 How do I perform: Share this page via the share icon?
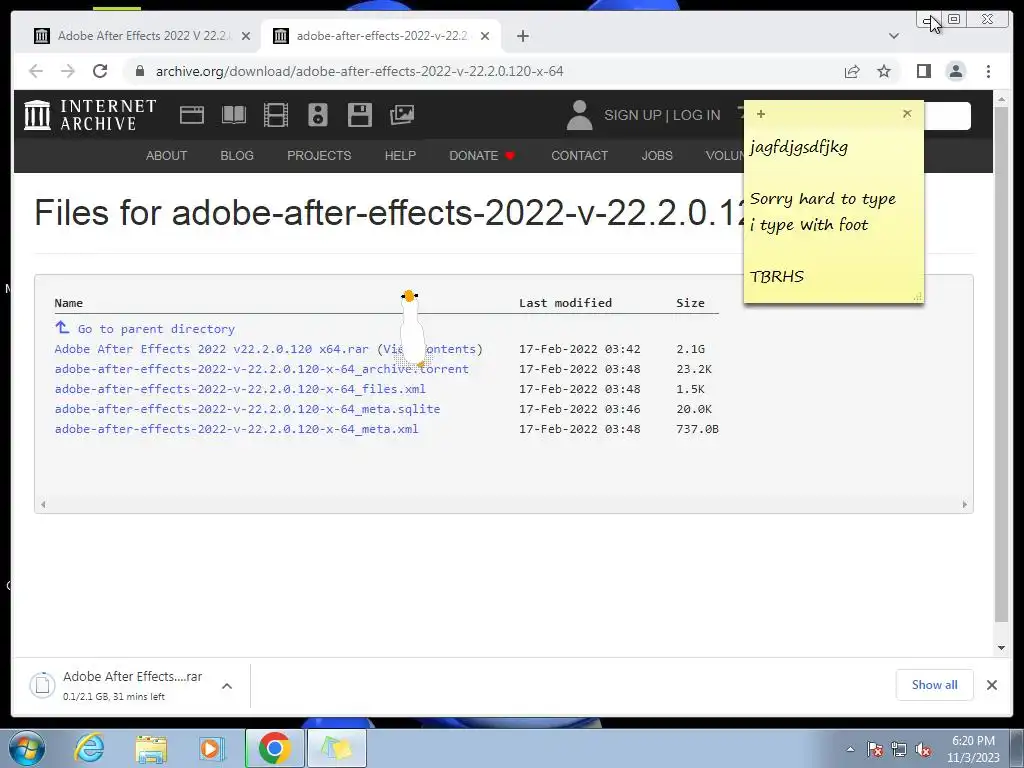click(852, 71)
